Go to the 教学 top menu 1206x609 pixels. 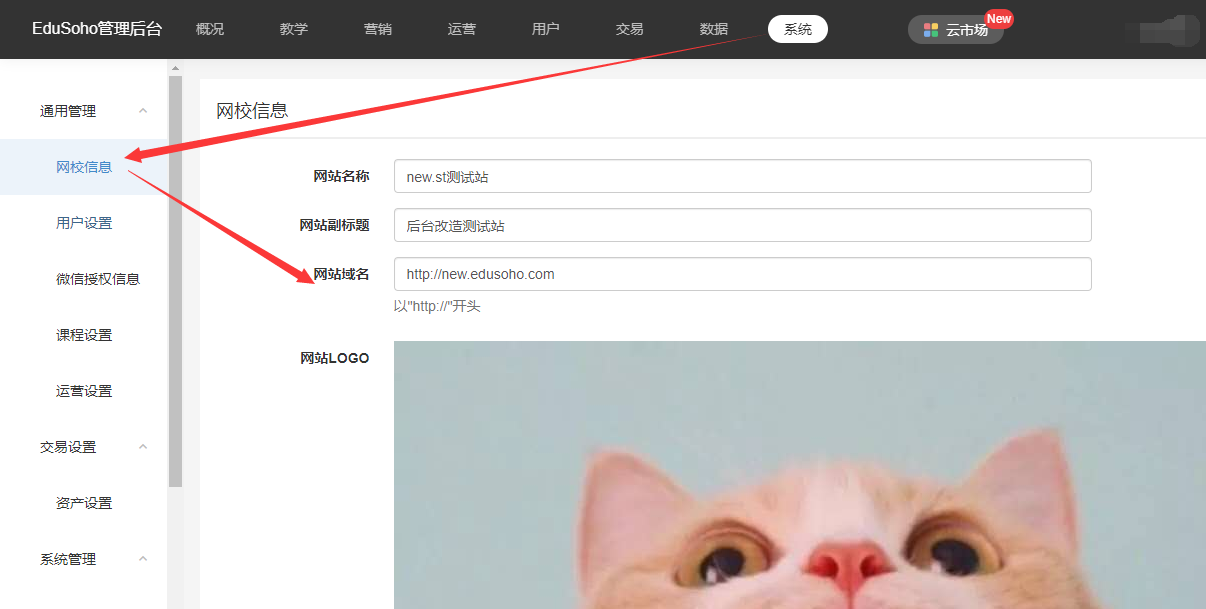tap(294, 30)
